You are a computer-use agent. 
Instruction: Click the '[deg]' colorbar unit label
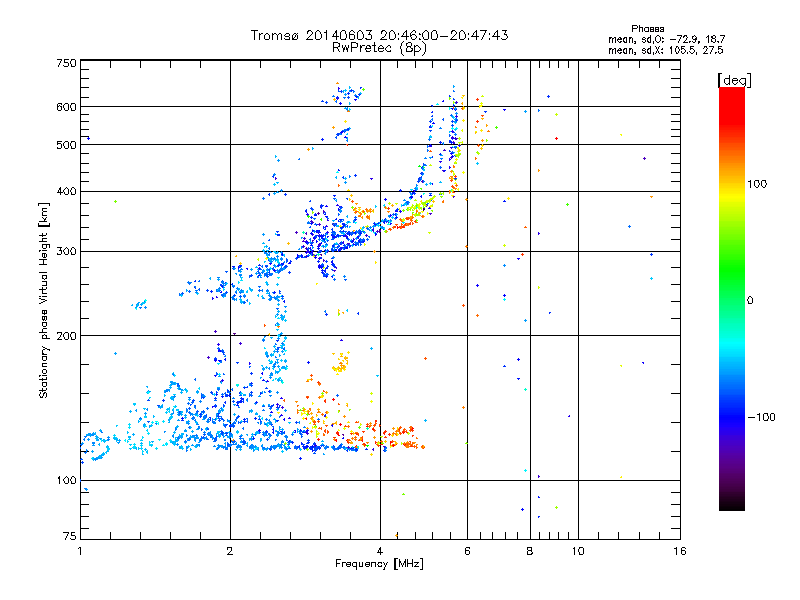point(734,80)
